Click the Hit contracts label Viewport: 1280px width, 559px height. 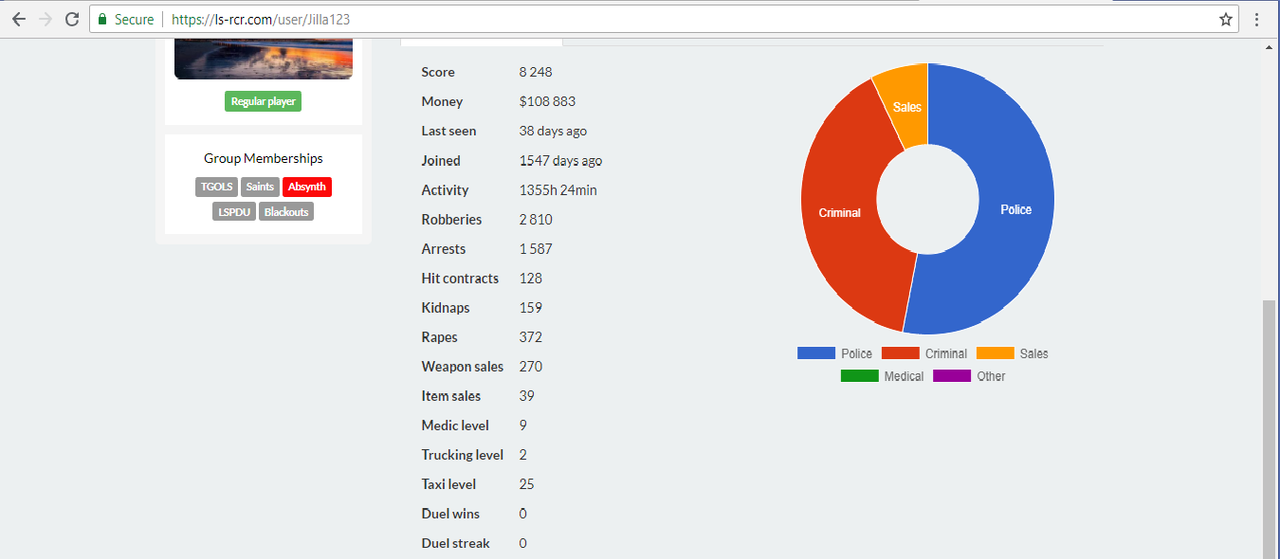[460, 278]
